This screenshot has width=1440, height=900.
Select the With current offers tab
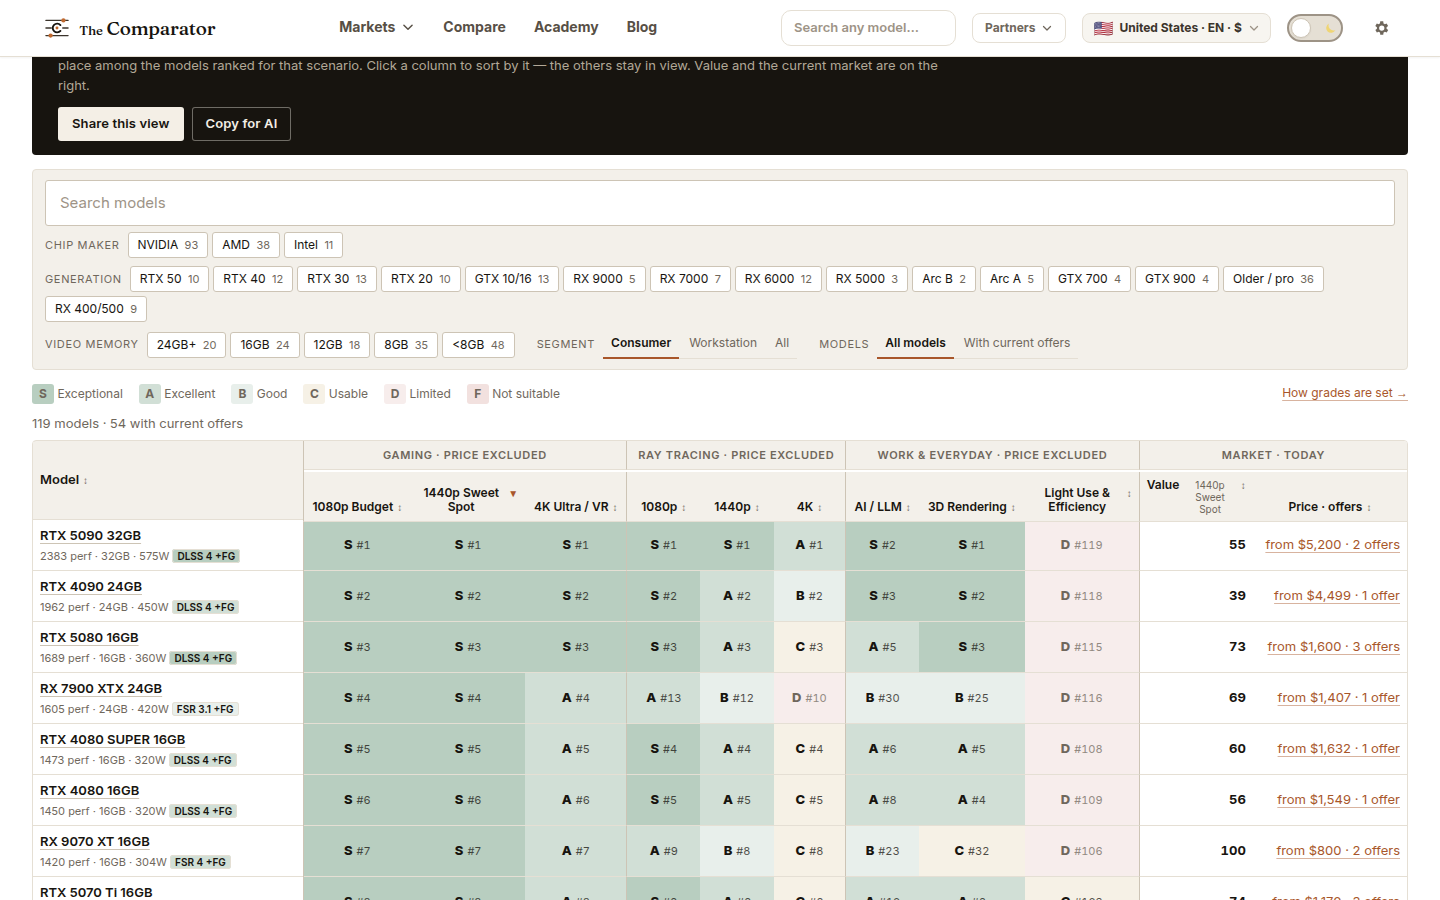point(1016,343)
